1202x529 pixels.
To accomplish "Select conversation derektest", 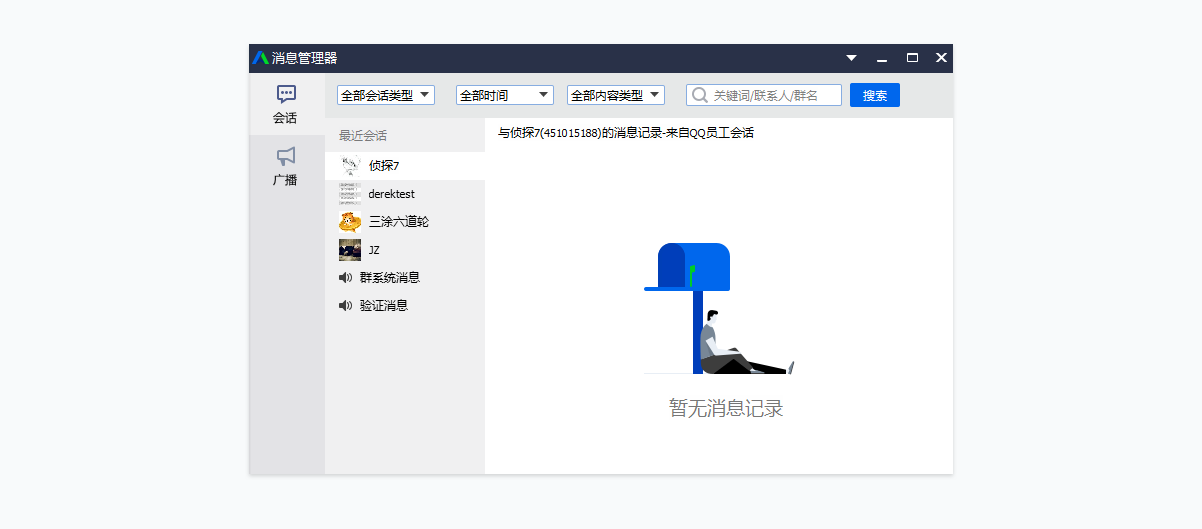I will click(x=405, y=194).
